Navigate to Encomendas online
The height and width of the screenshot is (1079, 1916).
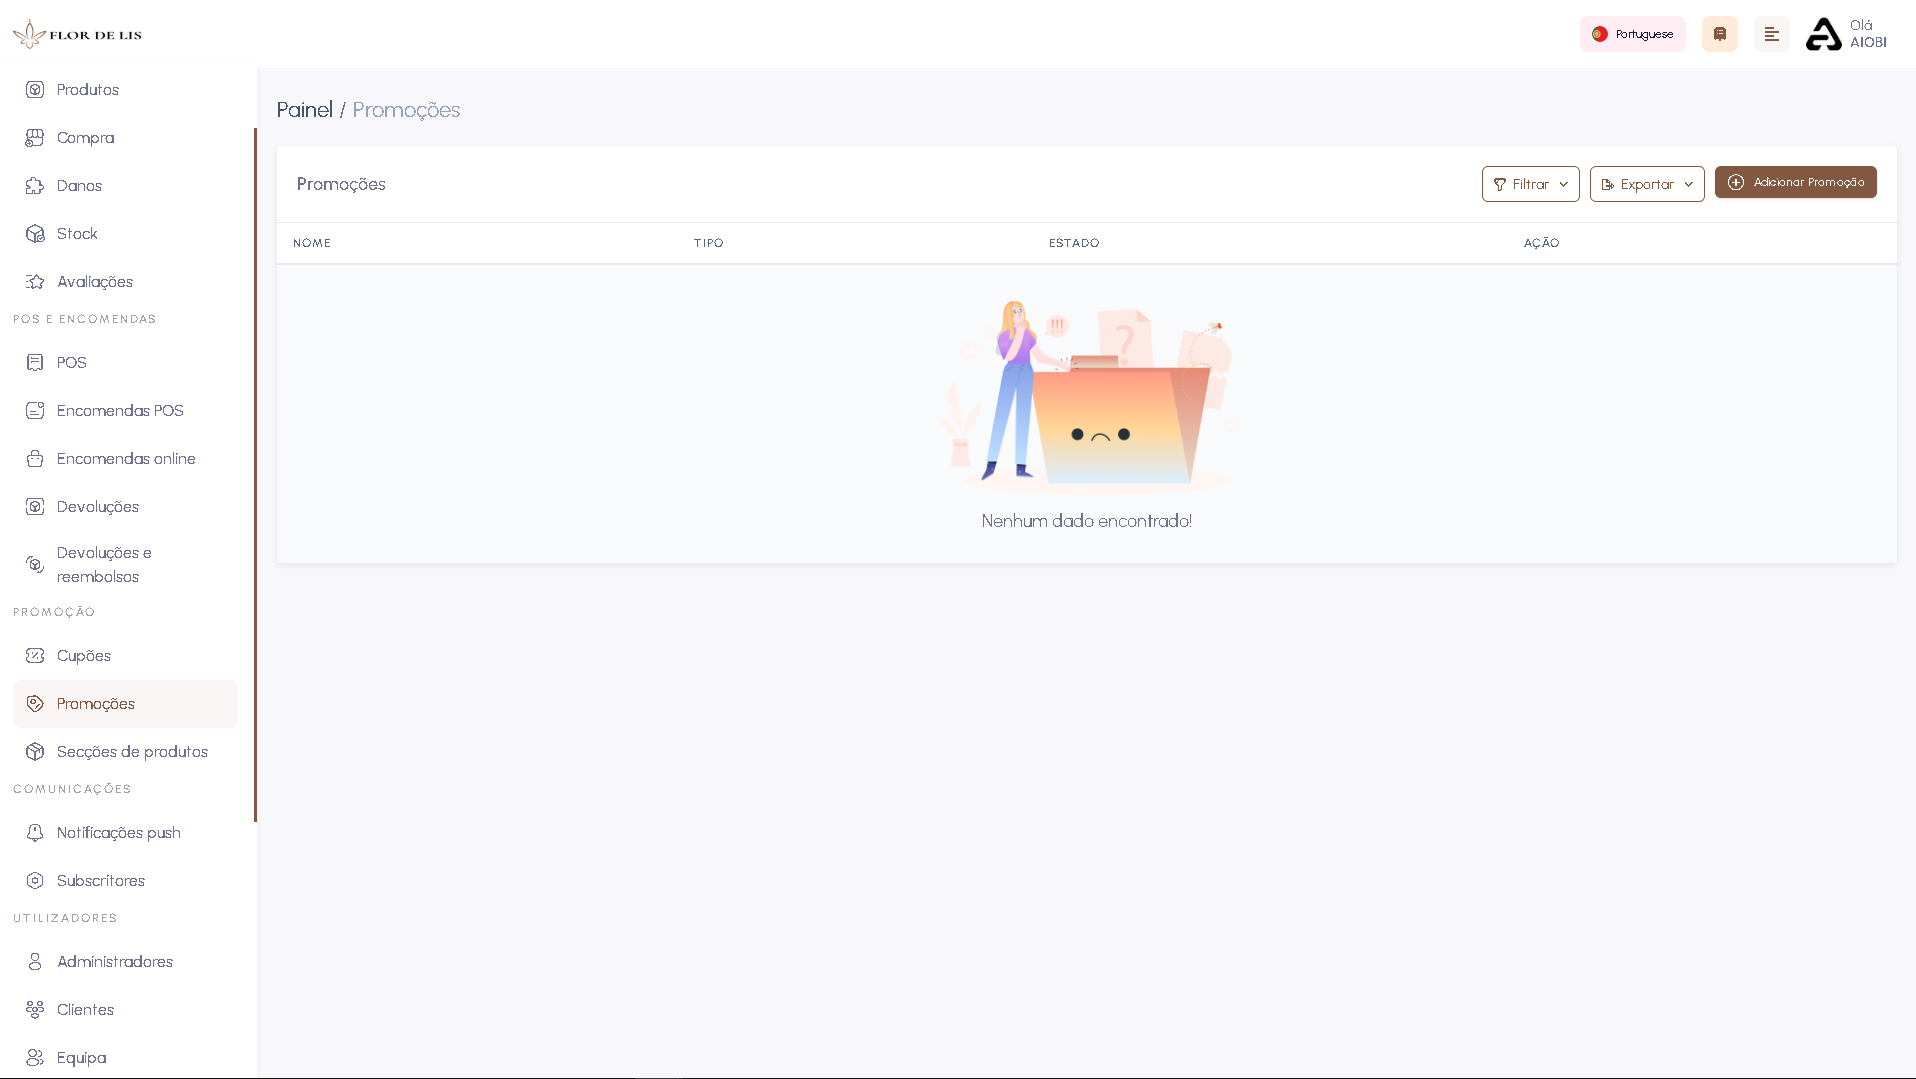[125, 458]
